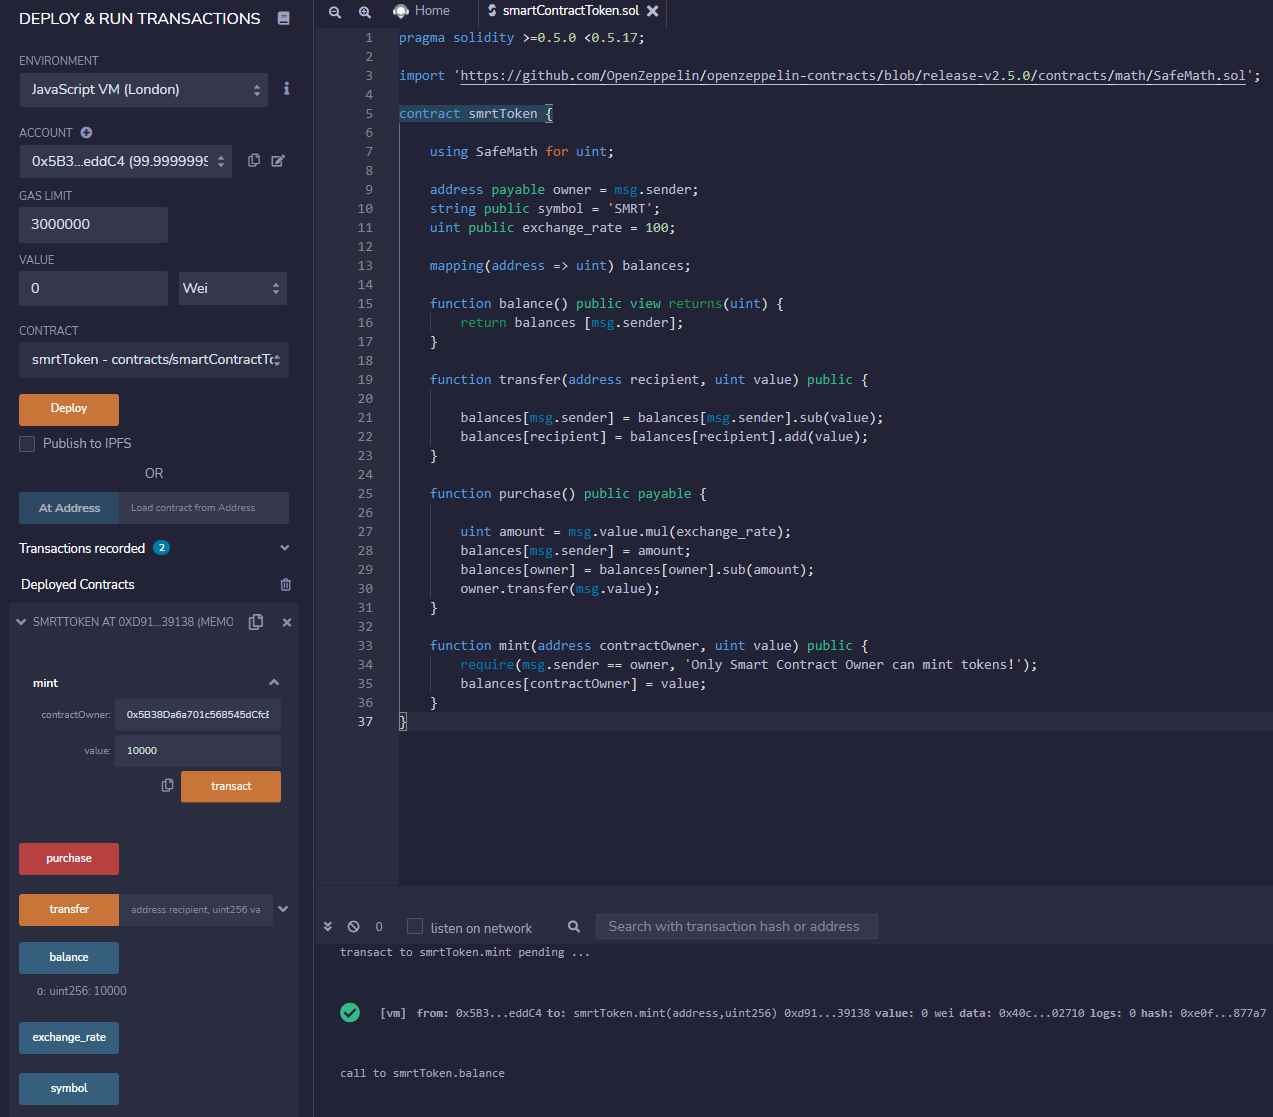
Task: Click the red purchase button
Action: tap(69, 859)
